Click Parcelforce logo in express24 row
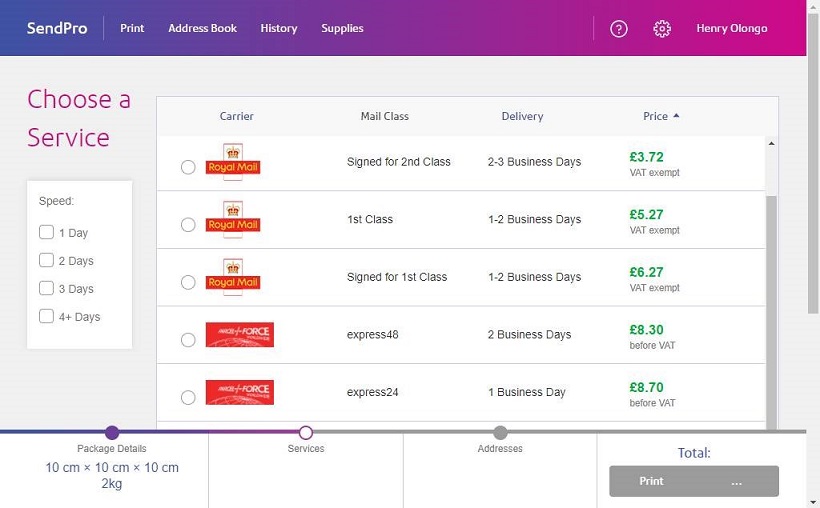 click(x=240, y=392)
